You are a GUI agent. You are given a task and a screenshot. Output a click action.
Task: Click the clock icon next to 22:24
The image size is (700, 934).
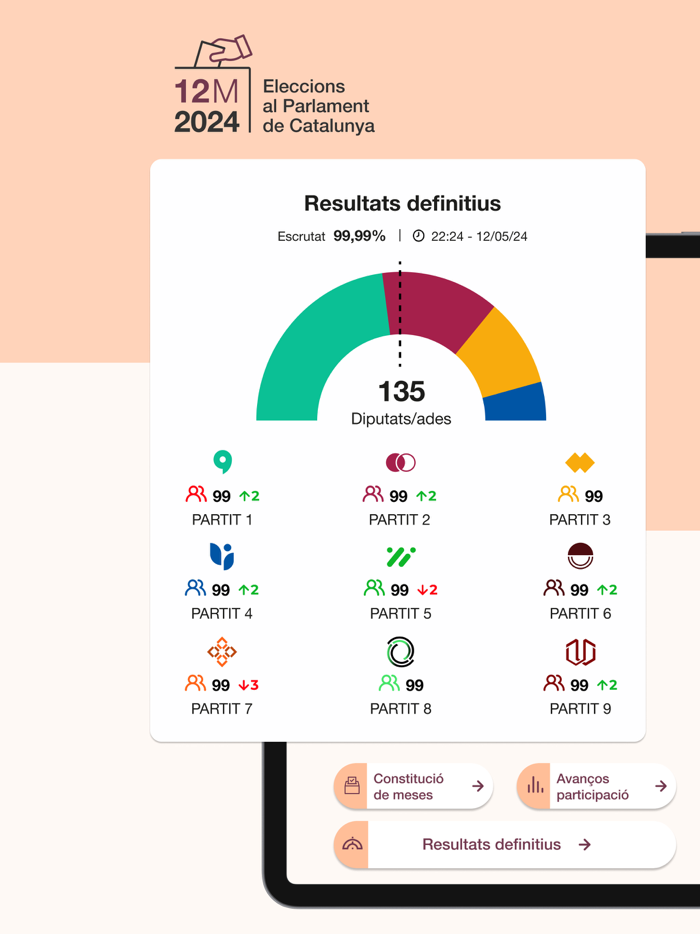point(419,237)
